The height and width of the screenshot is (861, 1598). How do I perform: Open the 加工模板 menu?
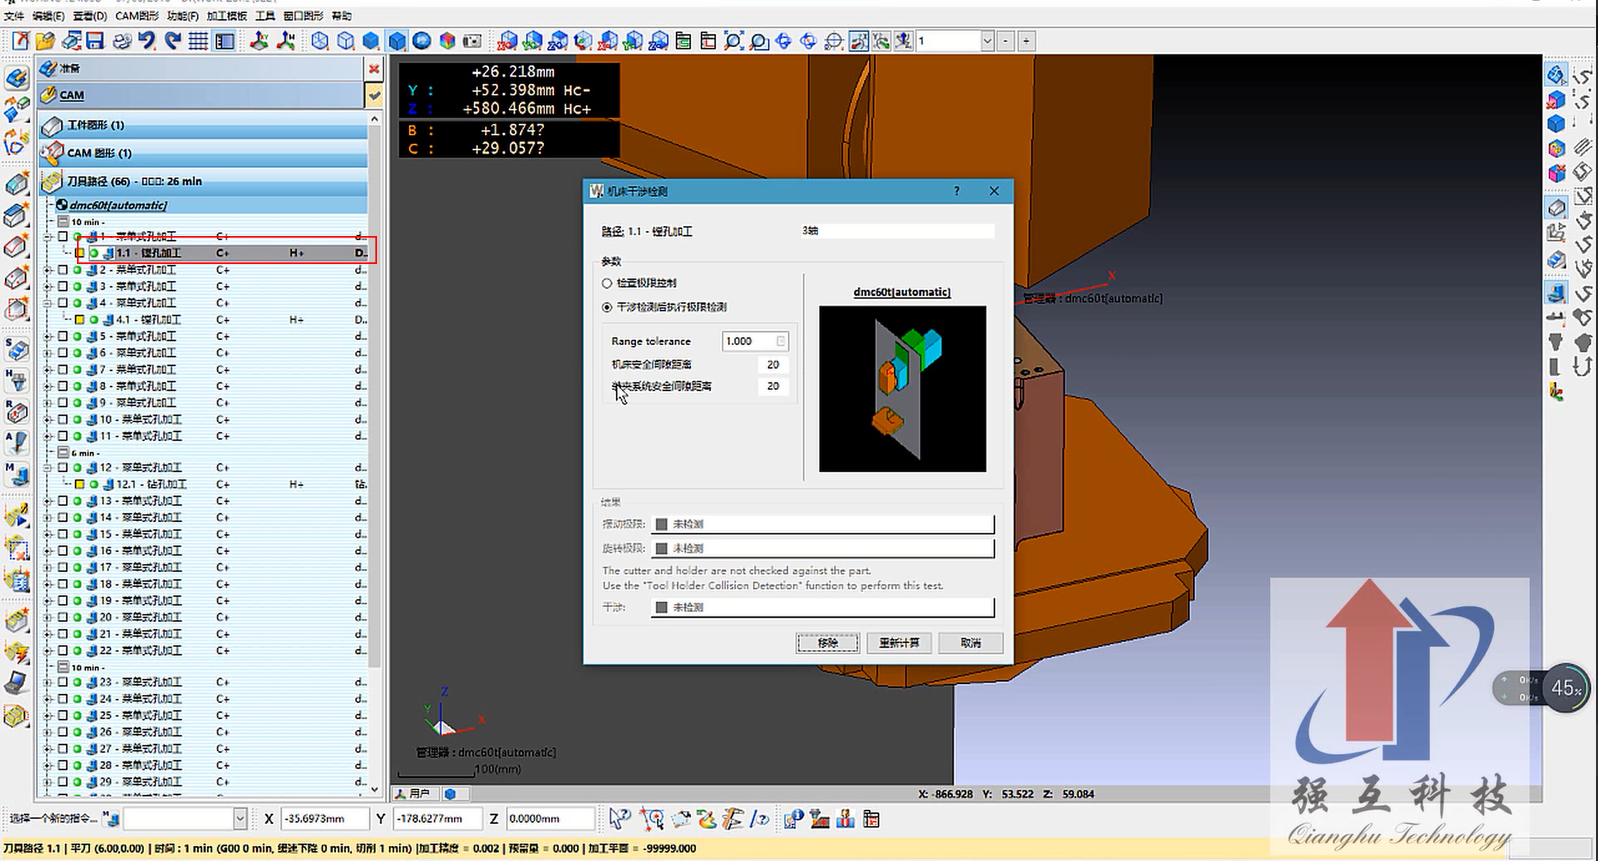pos(227,16)
